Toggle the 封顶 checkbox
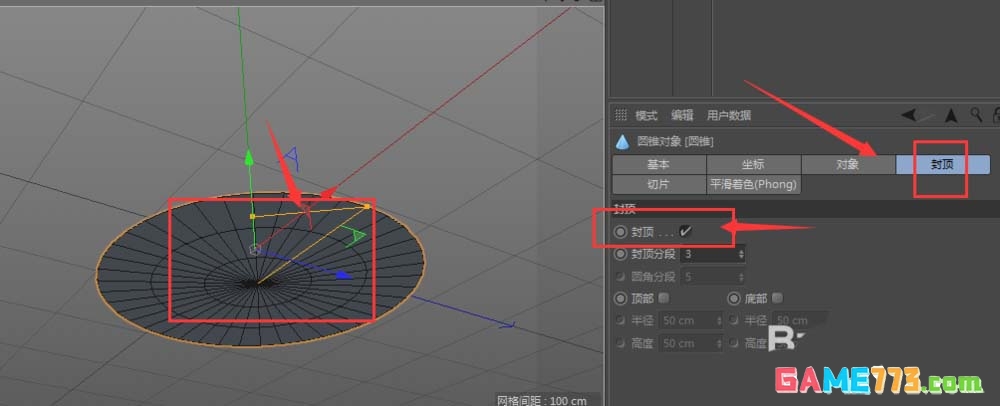1000x406 pixels. [686, 232]
